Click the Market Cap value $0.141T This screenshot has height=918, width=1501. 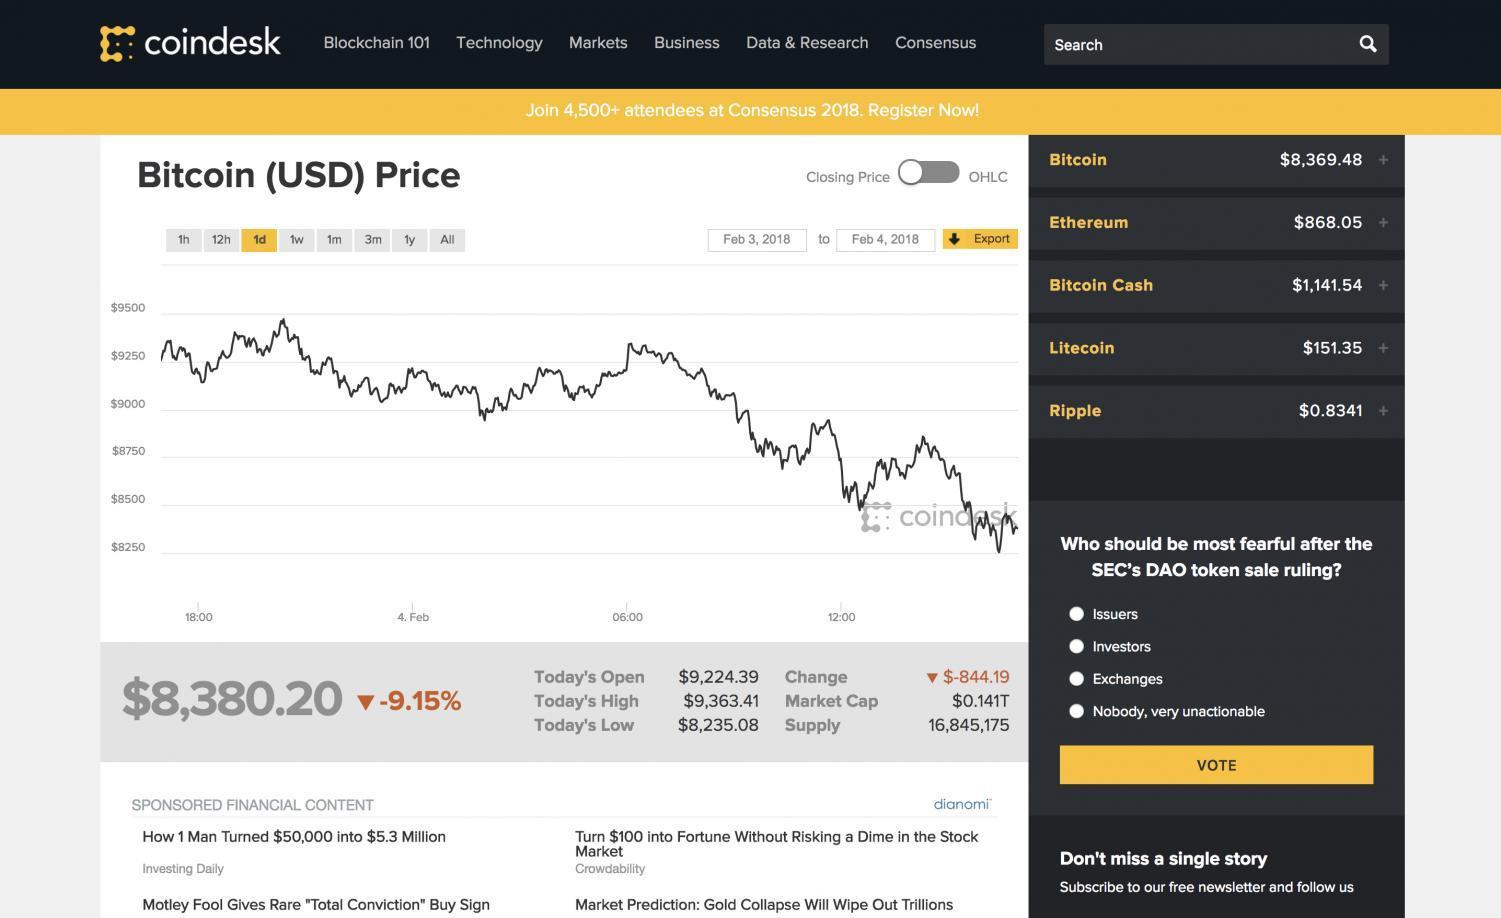[980, 701]
